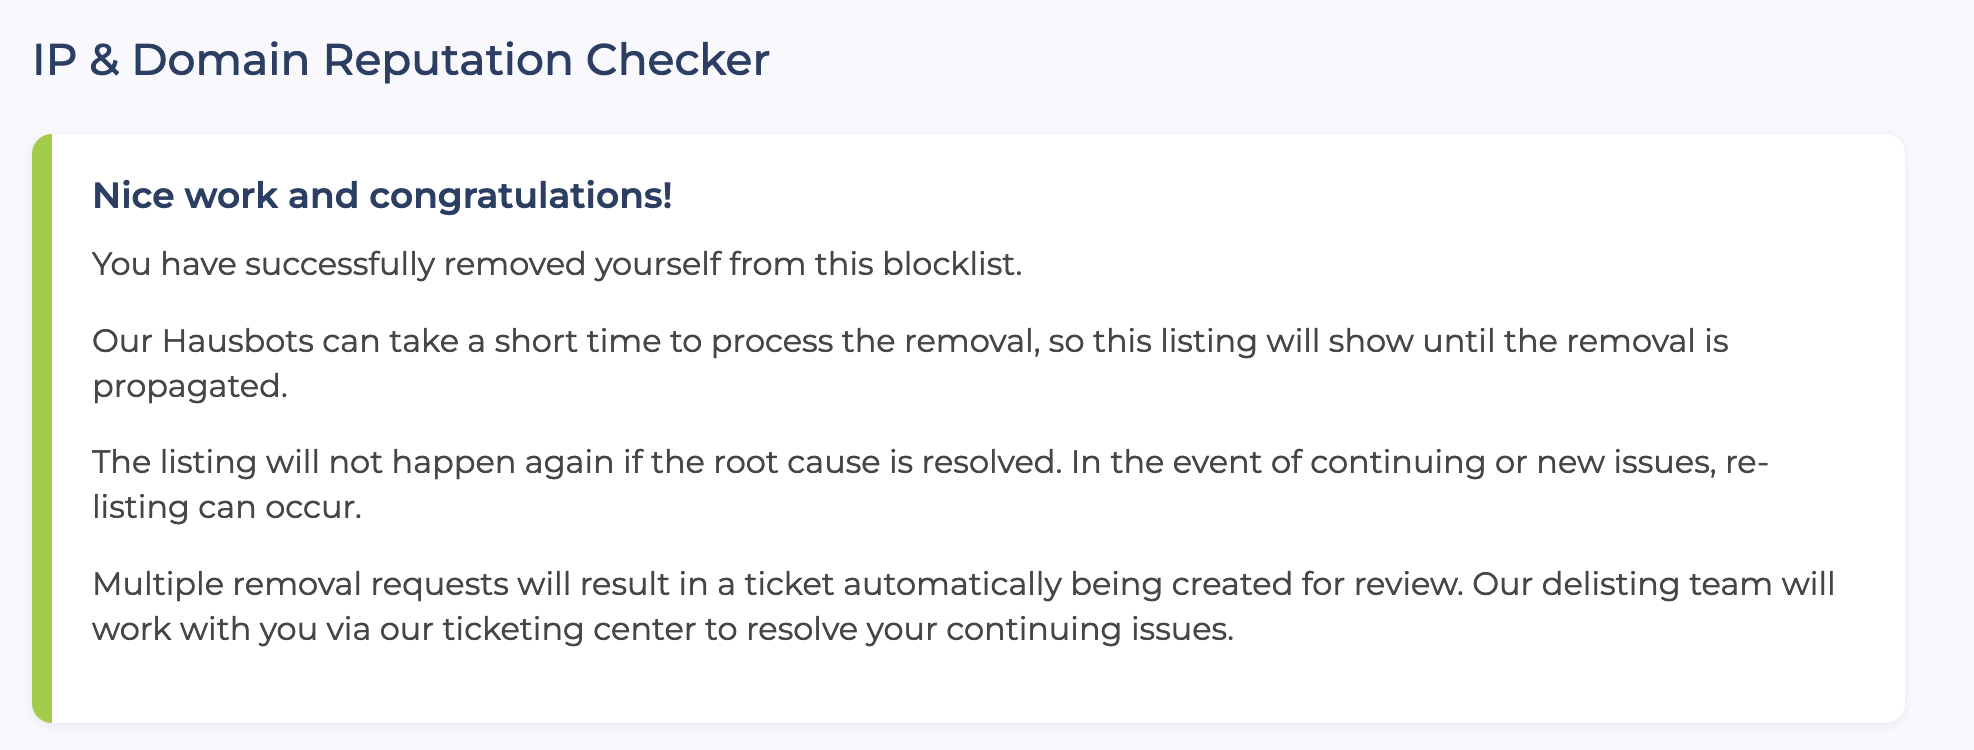1974x750 pixels.
Task: Click the green accent bar on the card
Action: (42, 428)
